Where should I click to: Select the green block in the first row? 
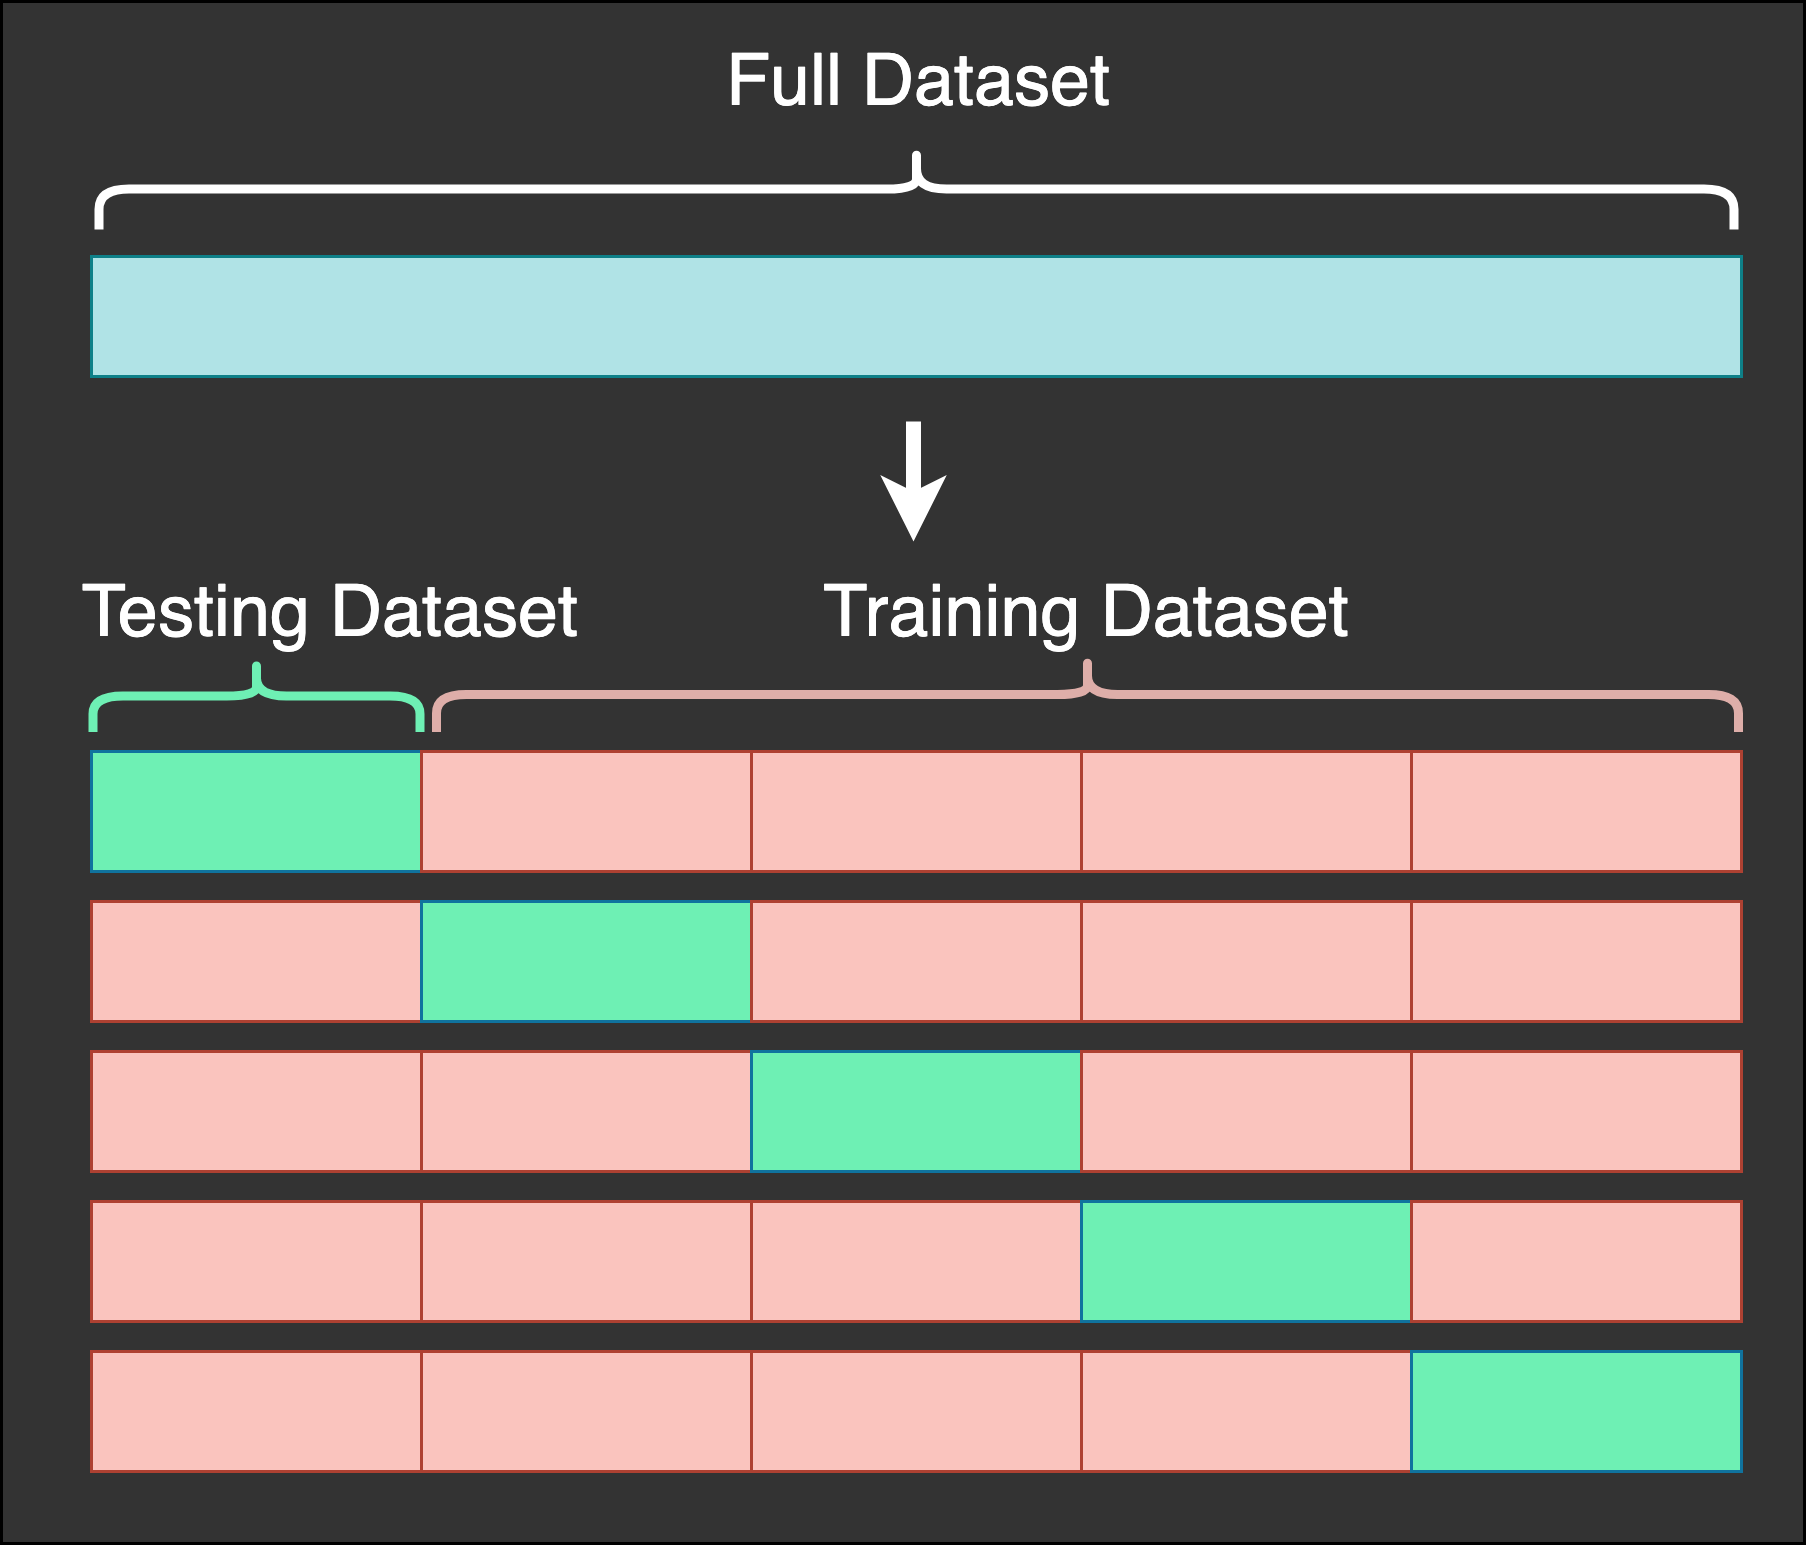(x=256, y=812)
